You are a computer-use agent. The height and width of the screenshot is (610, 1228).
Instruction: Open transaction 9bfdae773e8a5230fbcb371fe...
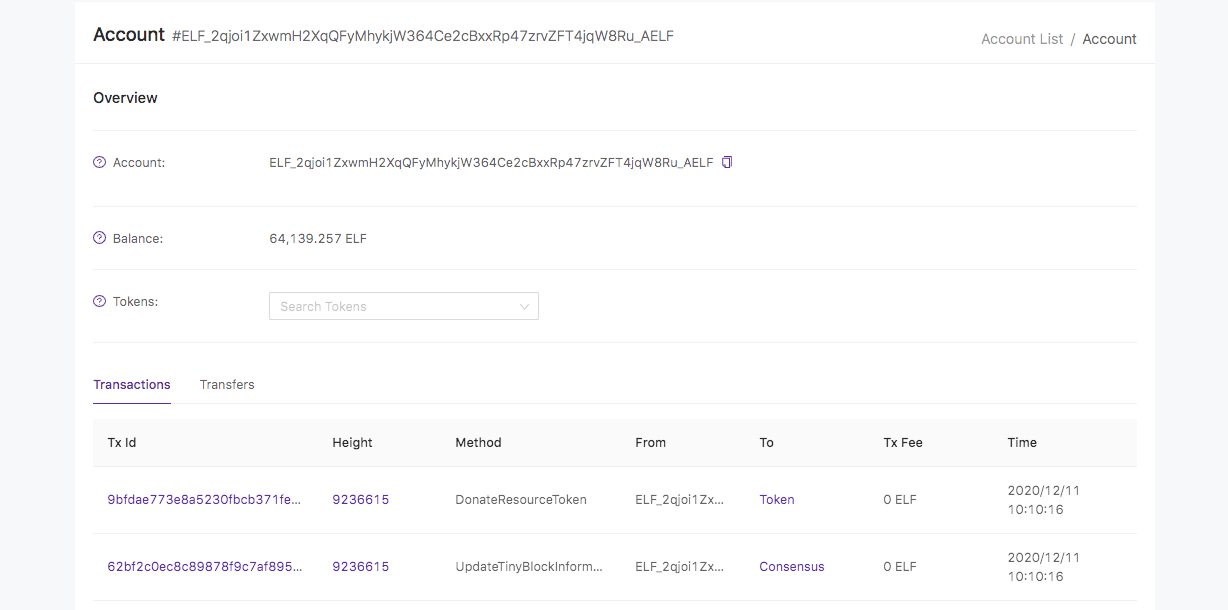pyautogui.click(x=204, y=499)
